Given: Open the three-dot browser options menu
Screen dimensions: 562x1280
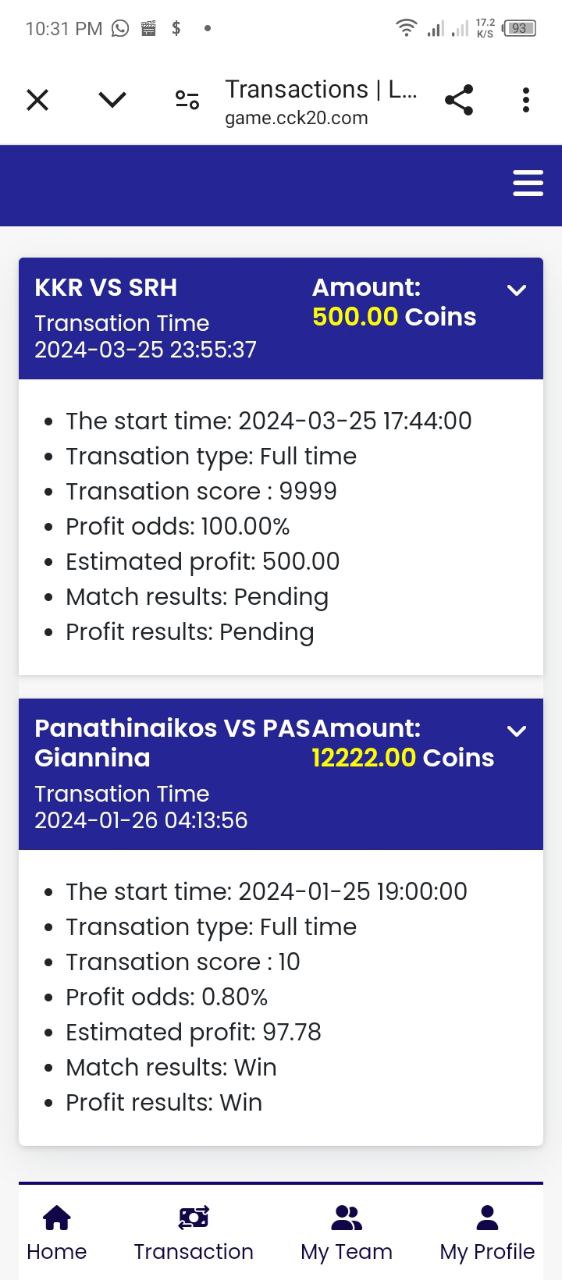Looking at the screenshot, I should pyautogui.click(x=526, y=100).
